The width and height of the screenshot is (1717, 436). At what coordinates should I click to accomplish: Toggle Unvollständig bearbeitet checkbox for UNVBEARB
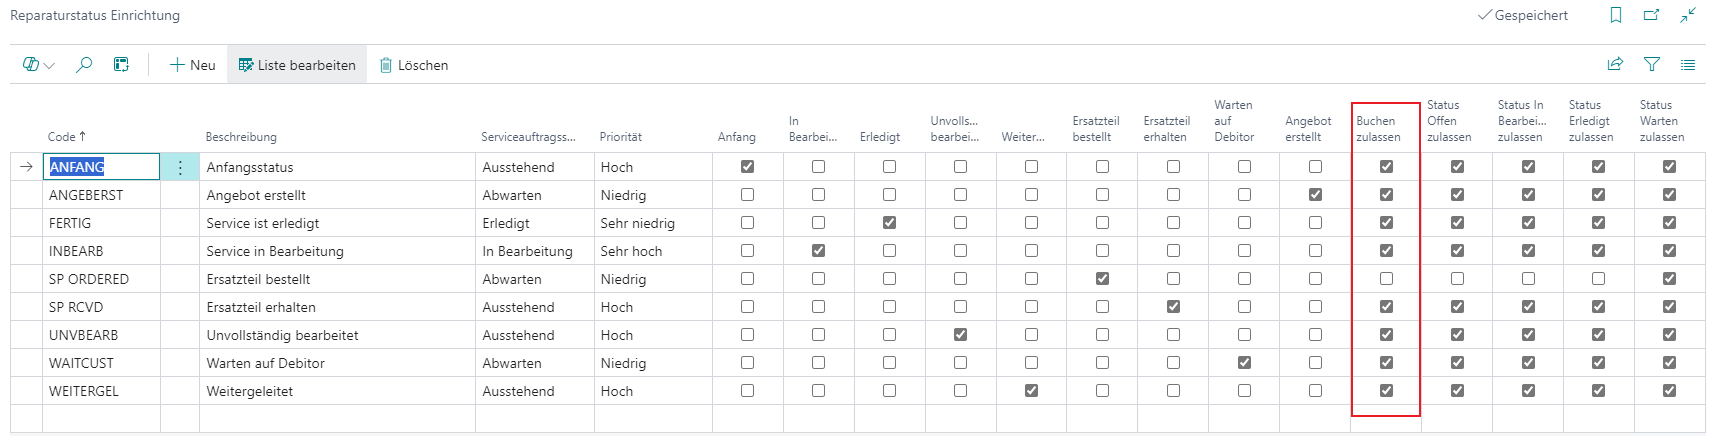(x=960, y=335)
